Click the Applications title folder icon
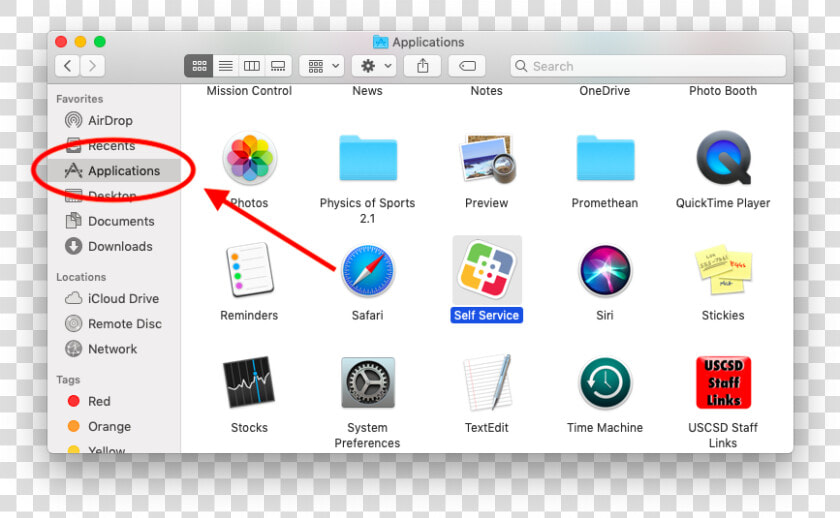This screenshot has width=840, height=518. click(380, 42)
